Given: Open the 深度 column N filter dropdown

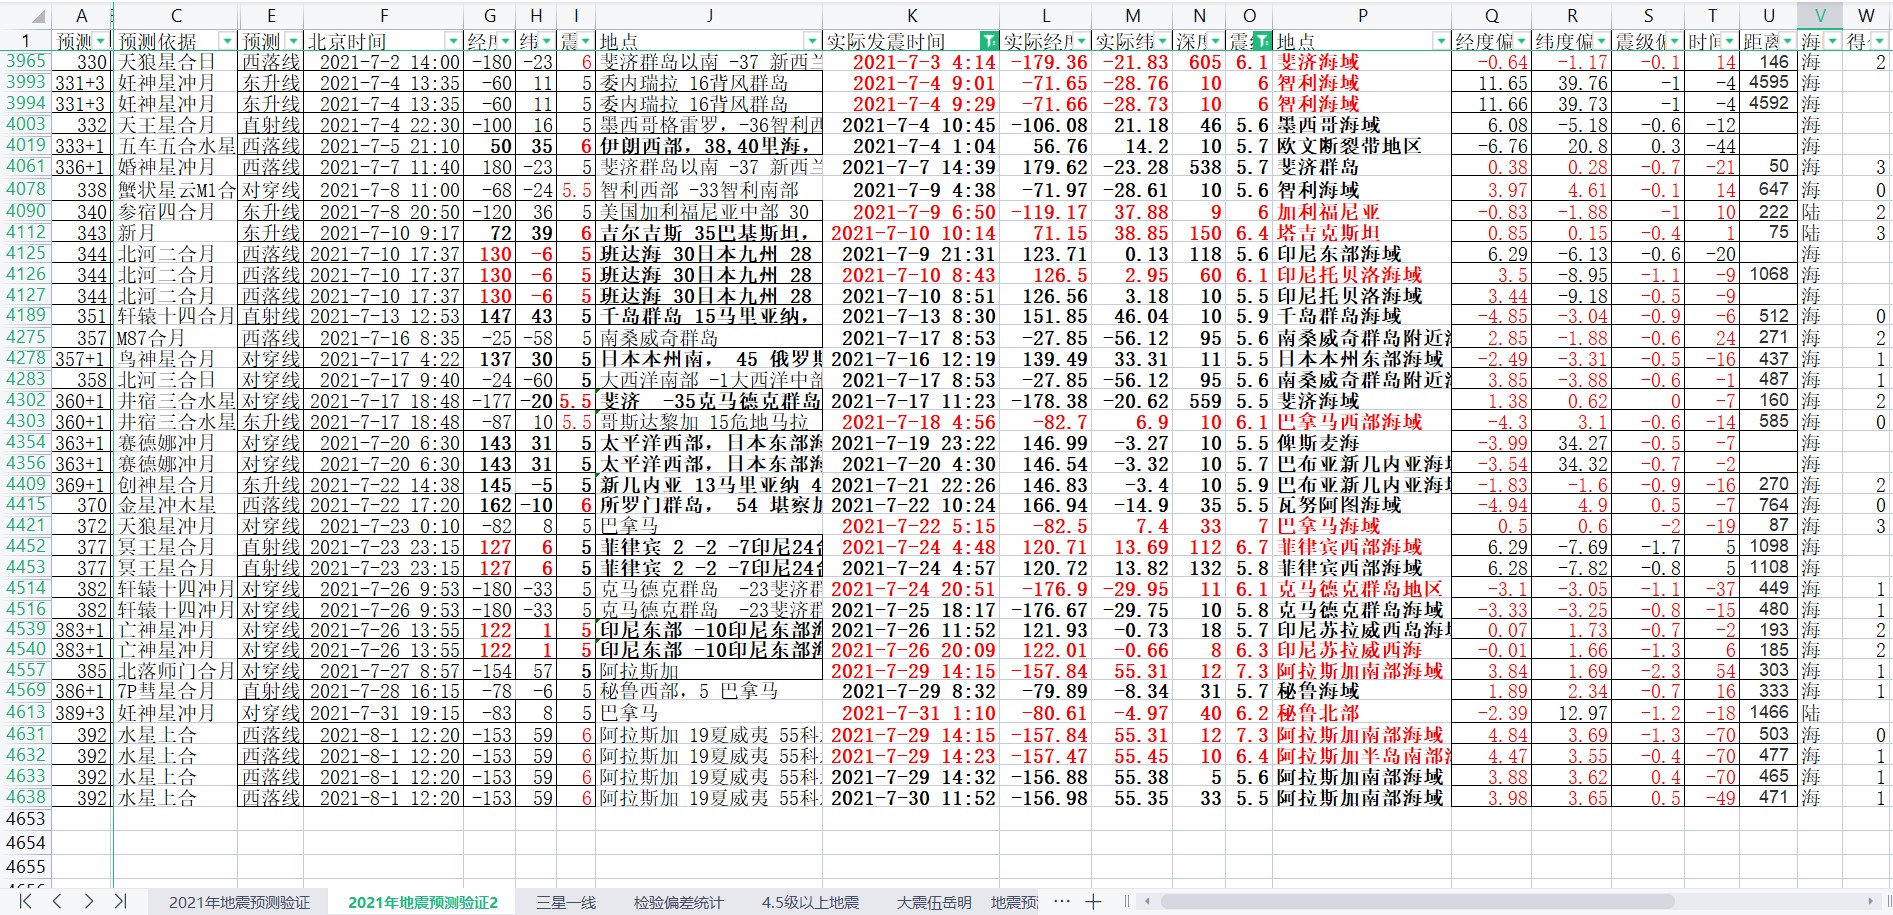Looking at the screenshot, I should pyautogui.click(x=1216, y=41).
